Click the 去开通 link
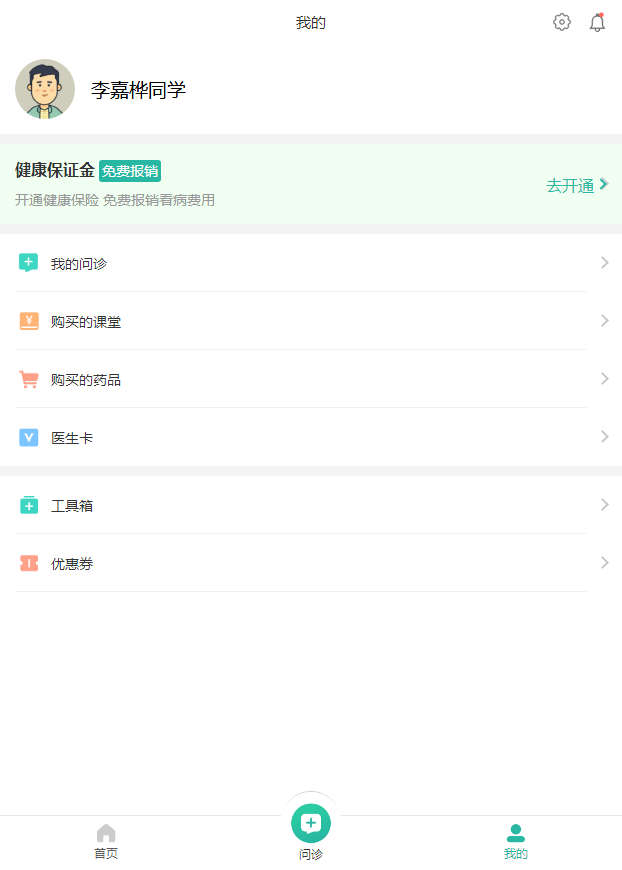The width and height of the screenshot is (622, 870). point(577,185)
